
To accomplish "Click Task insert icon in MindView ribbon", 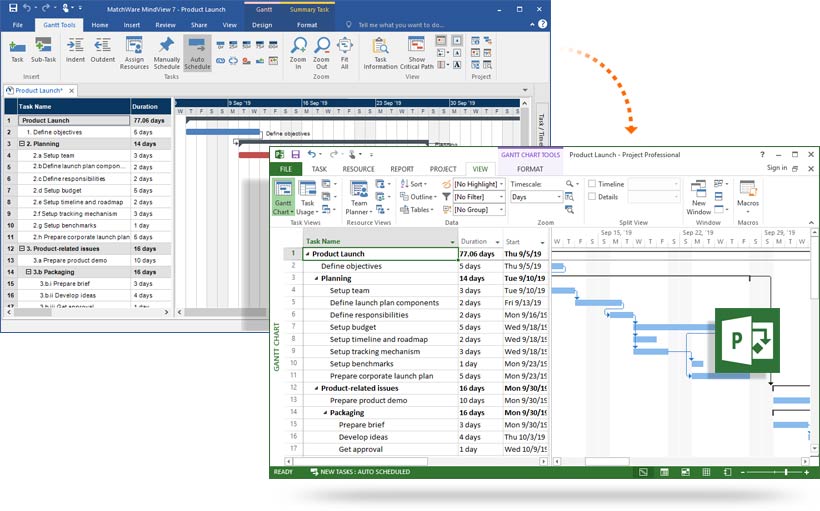I will [17, 47].
